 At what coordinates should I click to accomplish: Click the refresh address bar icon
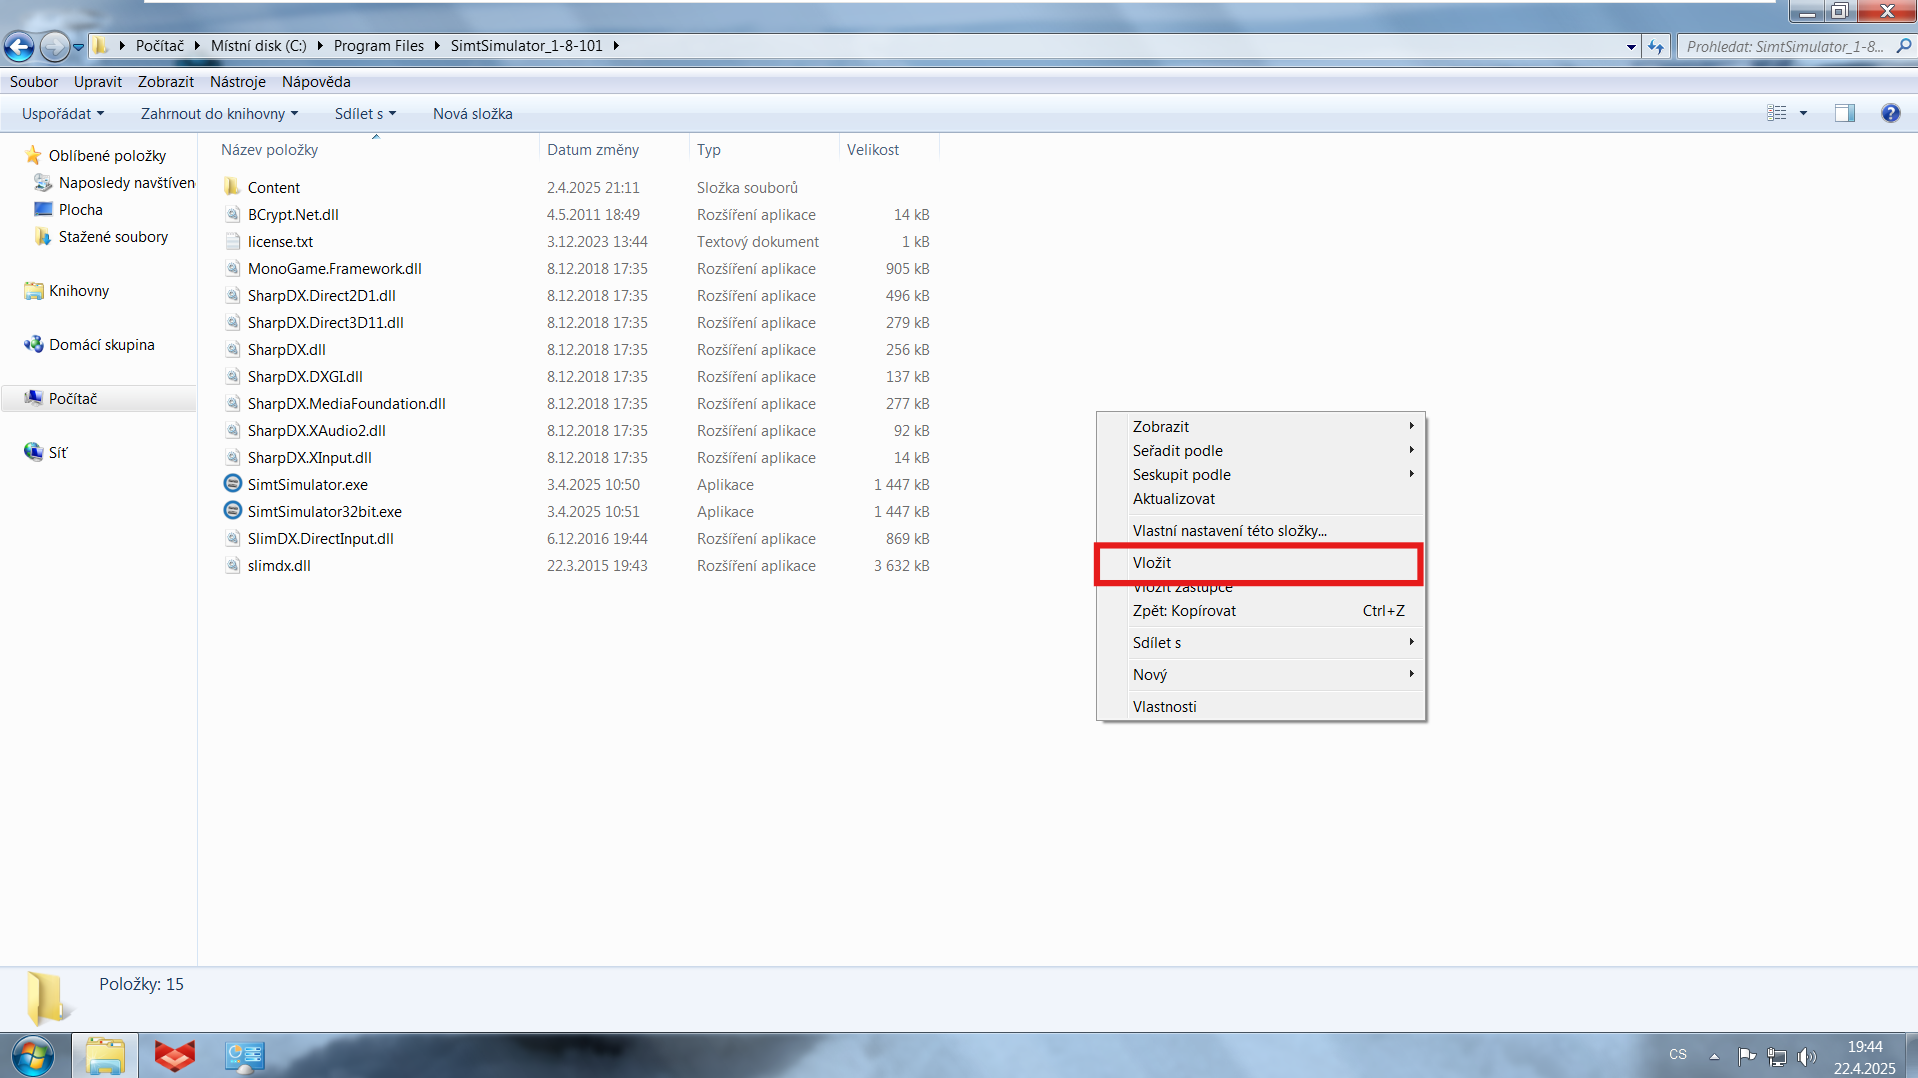[1656, 46]
